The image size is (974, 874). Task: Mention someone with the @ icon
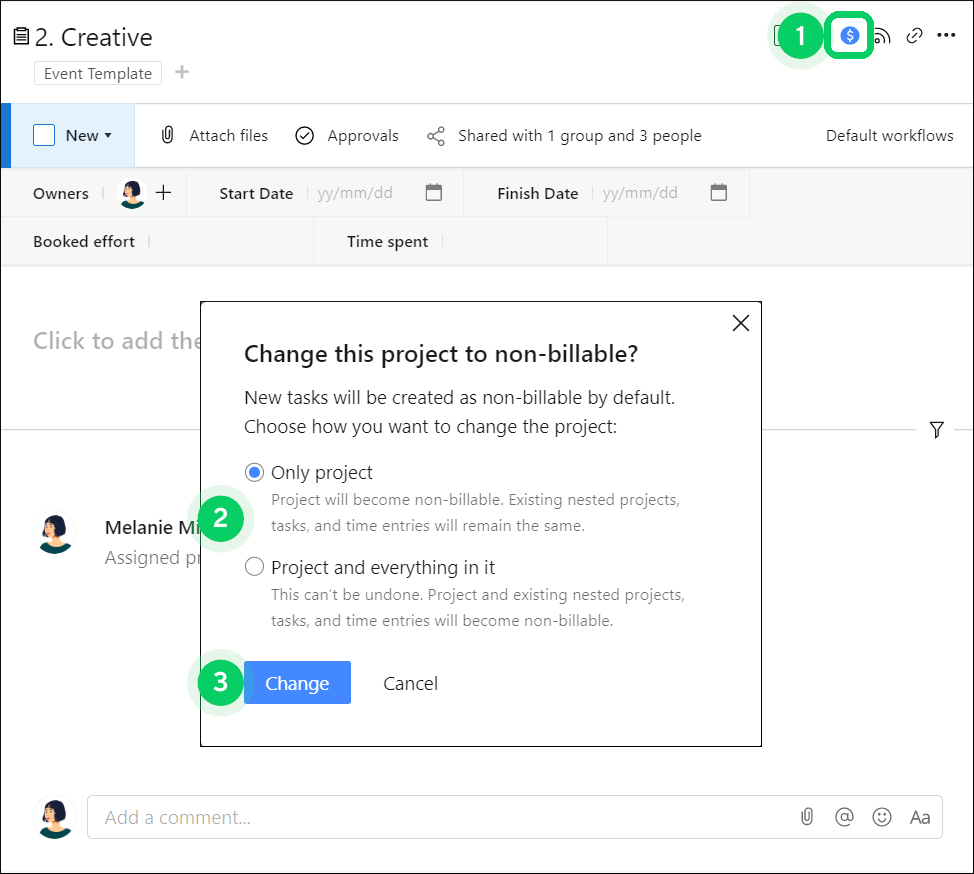(844, 817)
